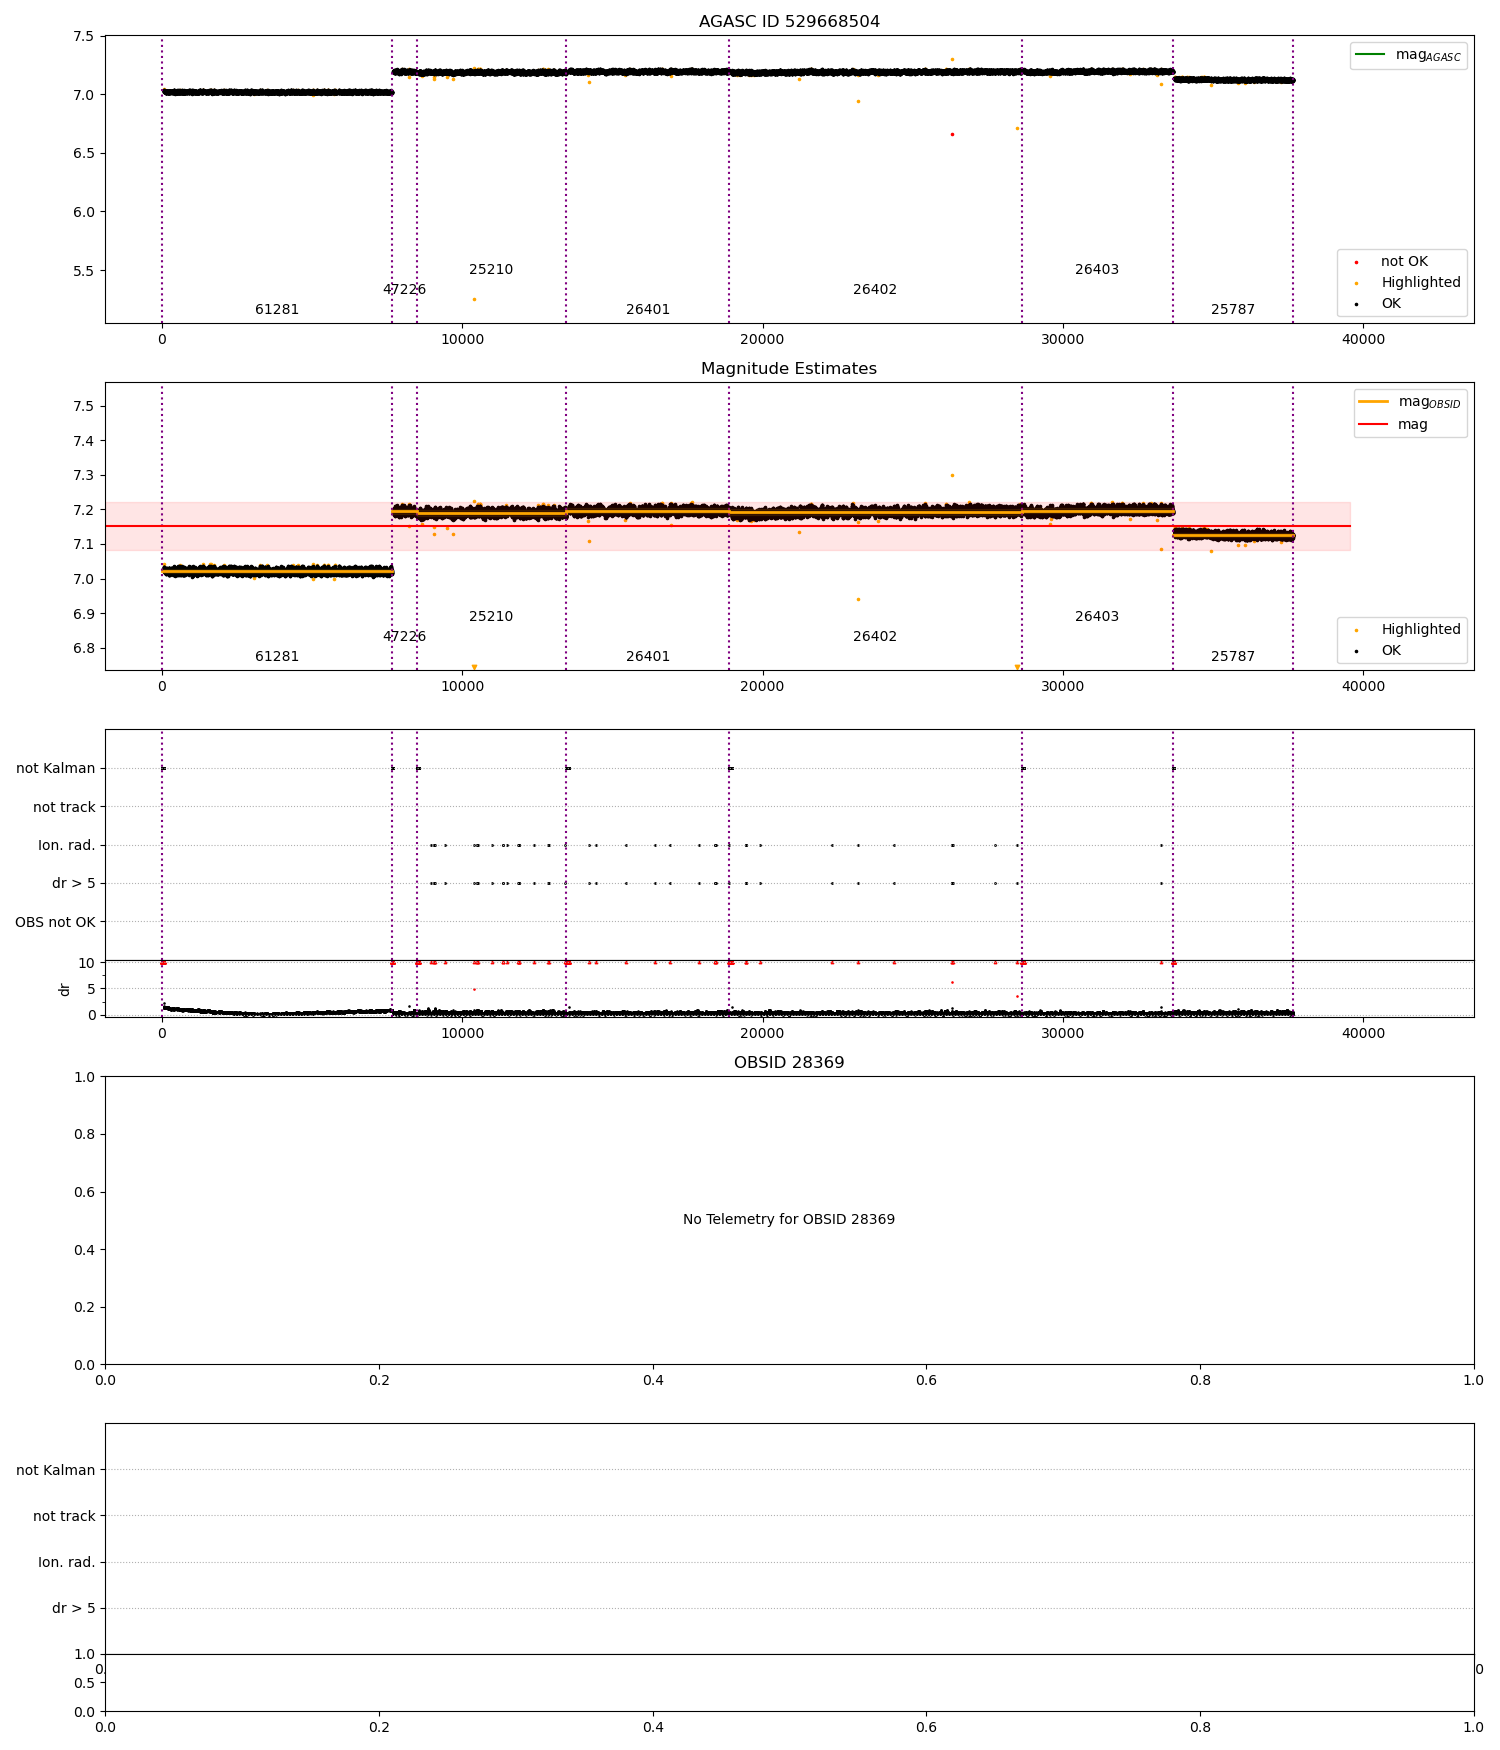Click the "OBSID 28369" plot title
Screen dimensions: 1500x1750
pos(789,1063)
